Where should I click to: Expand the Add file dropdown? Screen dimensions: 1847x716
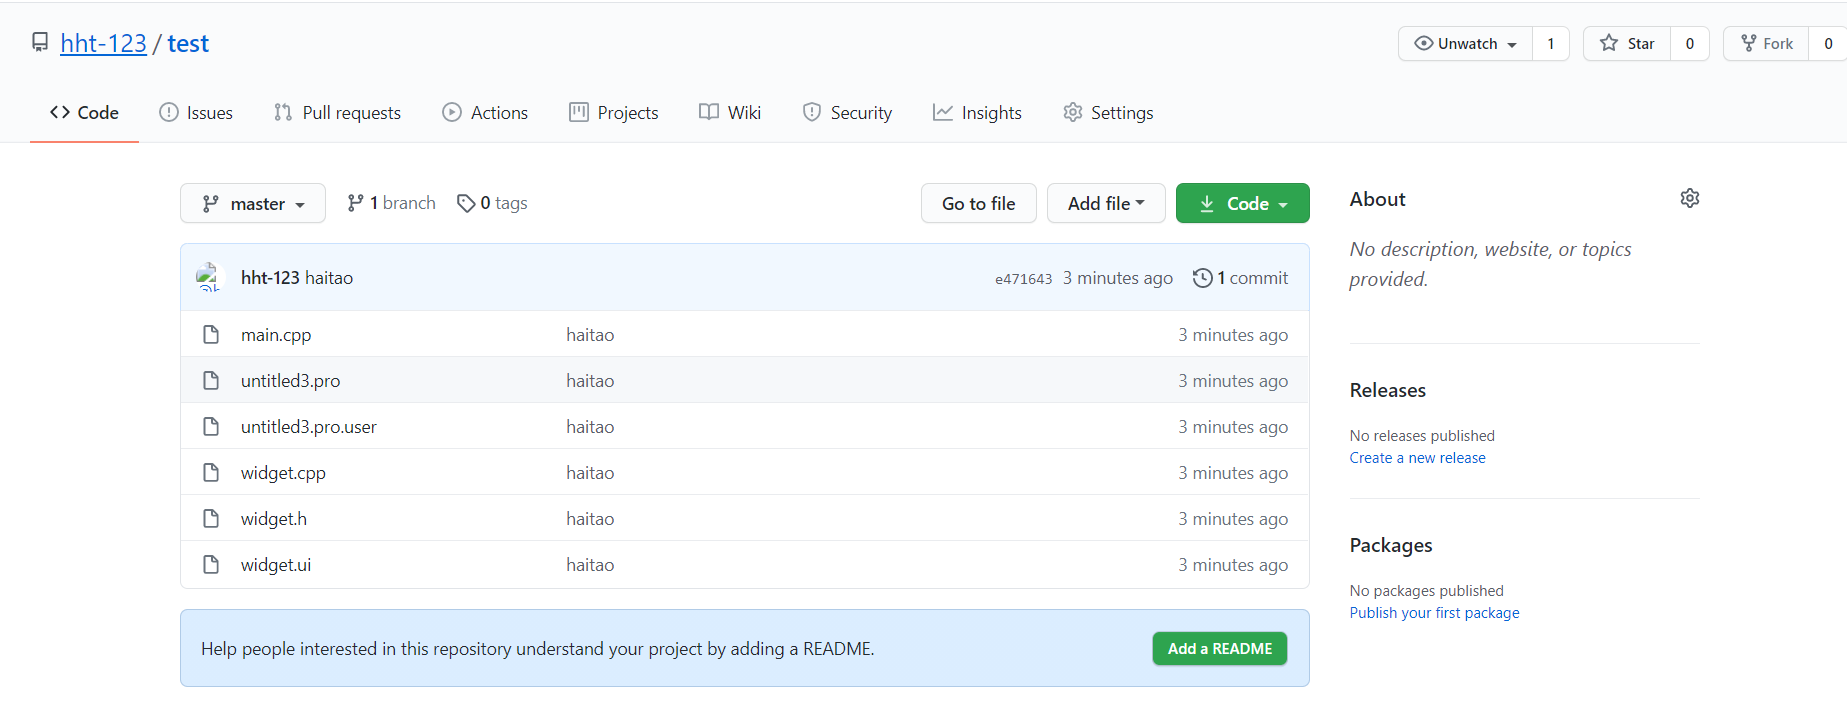[x=1106, y=203]
